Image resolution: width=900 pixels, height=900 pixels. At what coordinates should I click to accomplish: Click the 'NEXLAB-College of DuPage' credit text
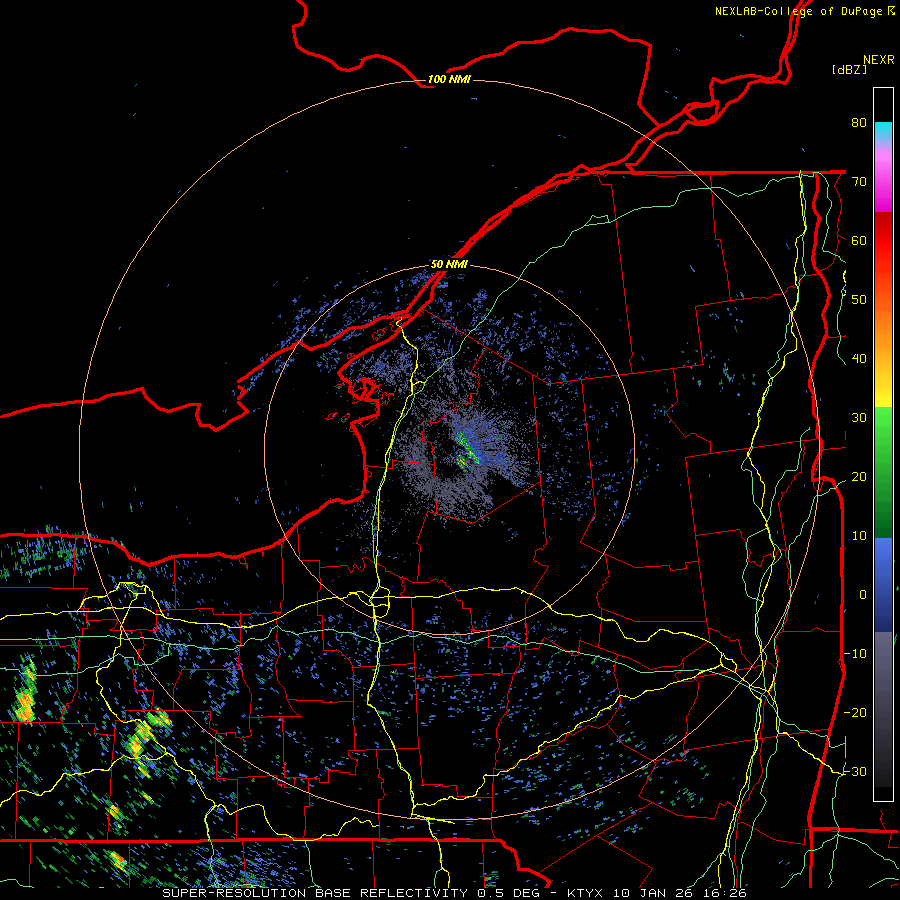coord(798,11)
